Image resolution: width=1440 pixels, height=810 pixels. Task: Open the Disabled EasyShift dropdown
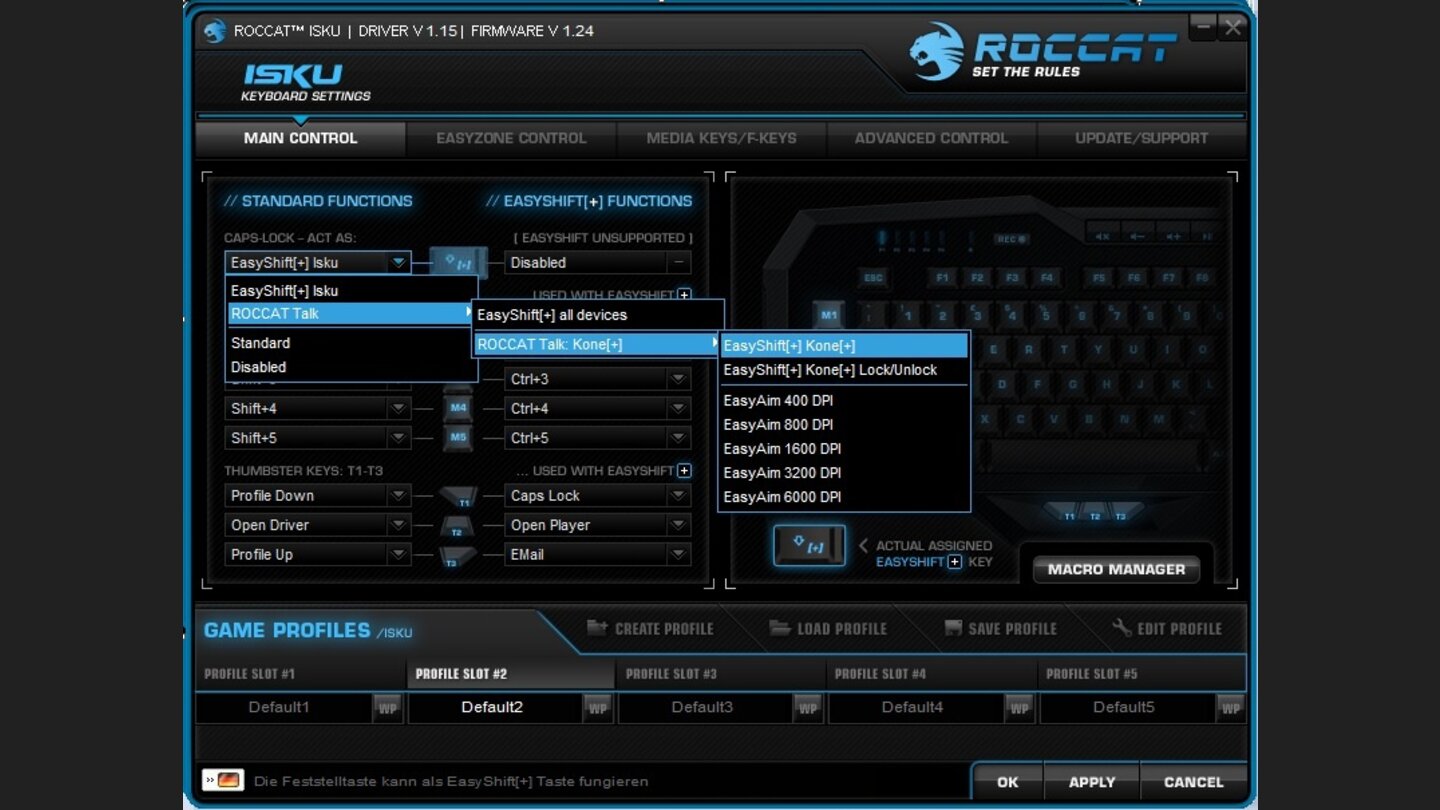tap(598, 263)
